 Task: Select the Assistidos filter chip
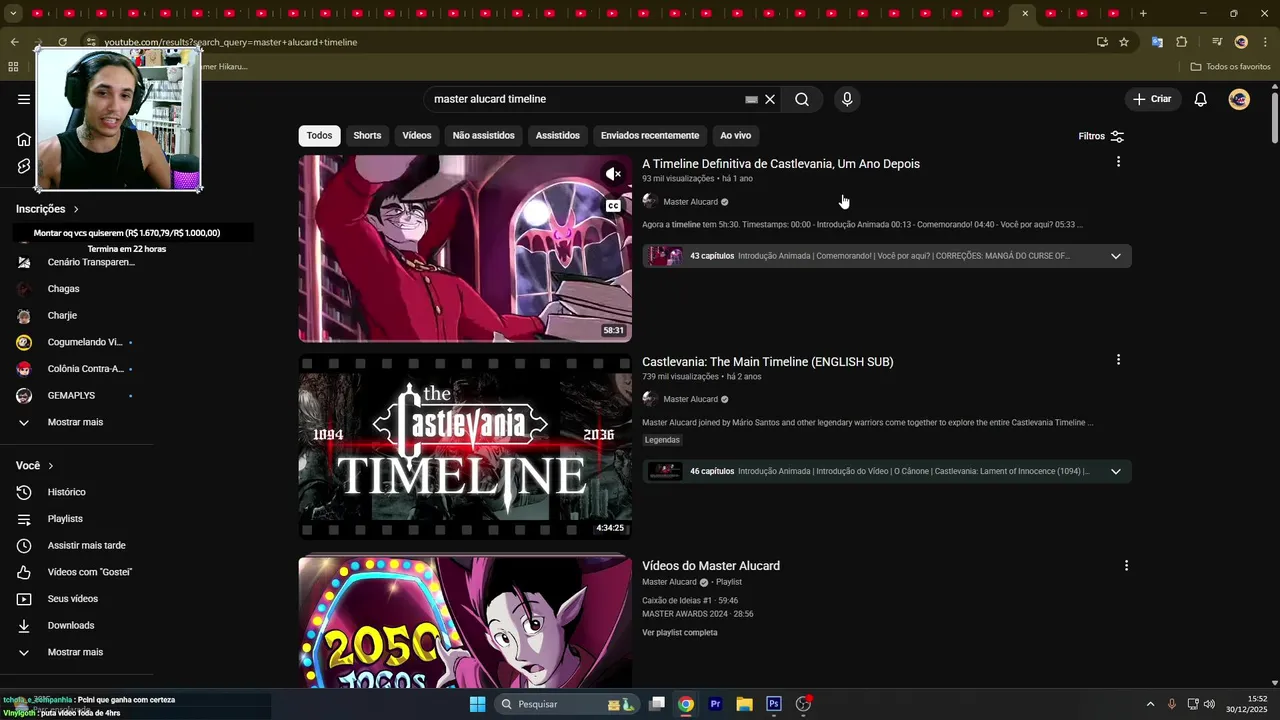pos(557,136)
